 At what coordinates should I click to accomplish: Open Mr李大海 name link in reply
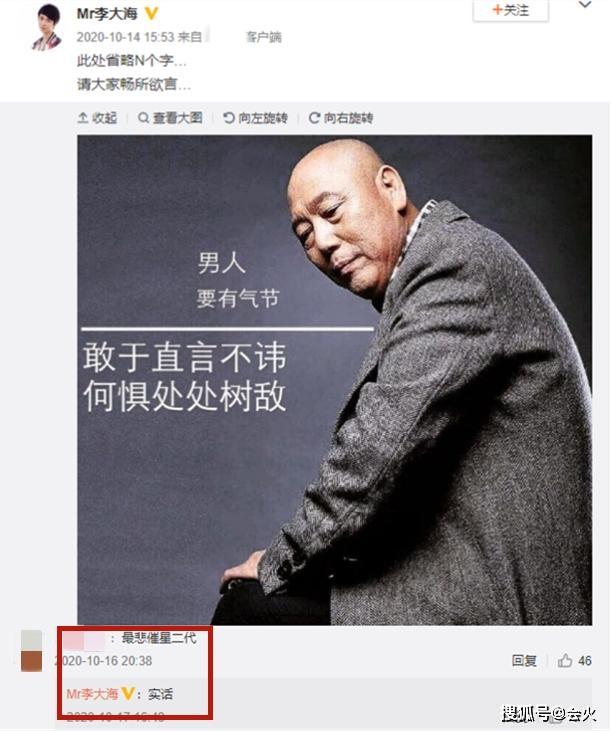point(92,694)
